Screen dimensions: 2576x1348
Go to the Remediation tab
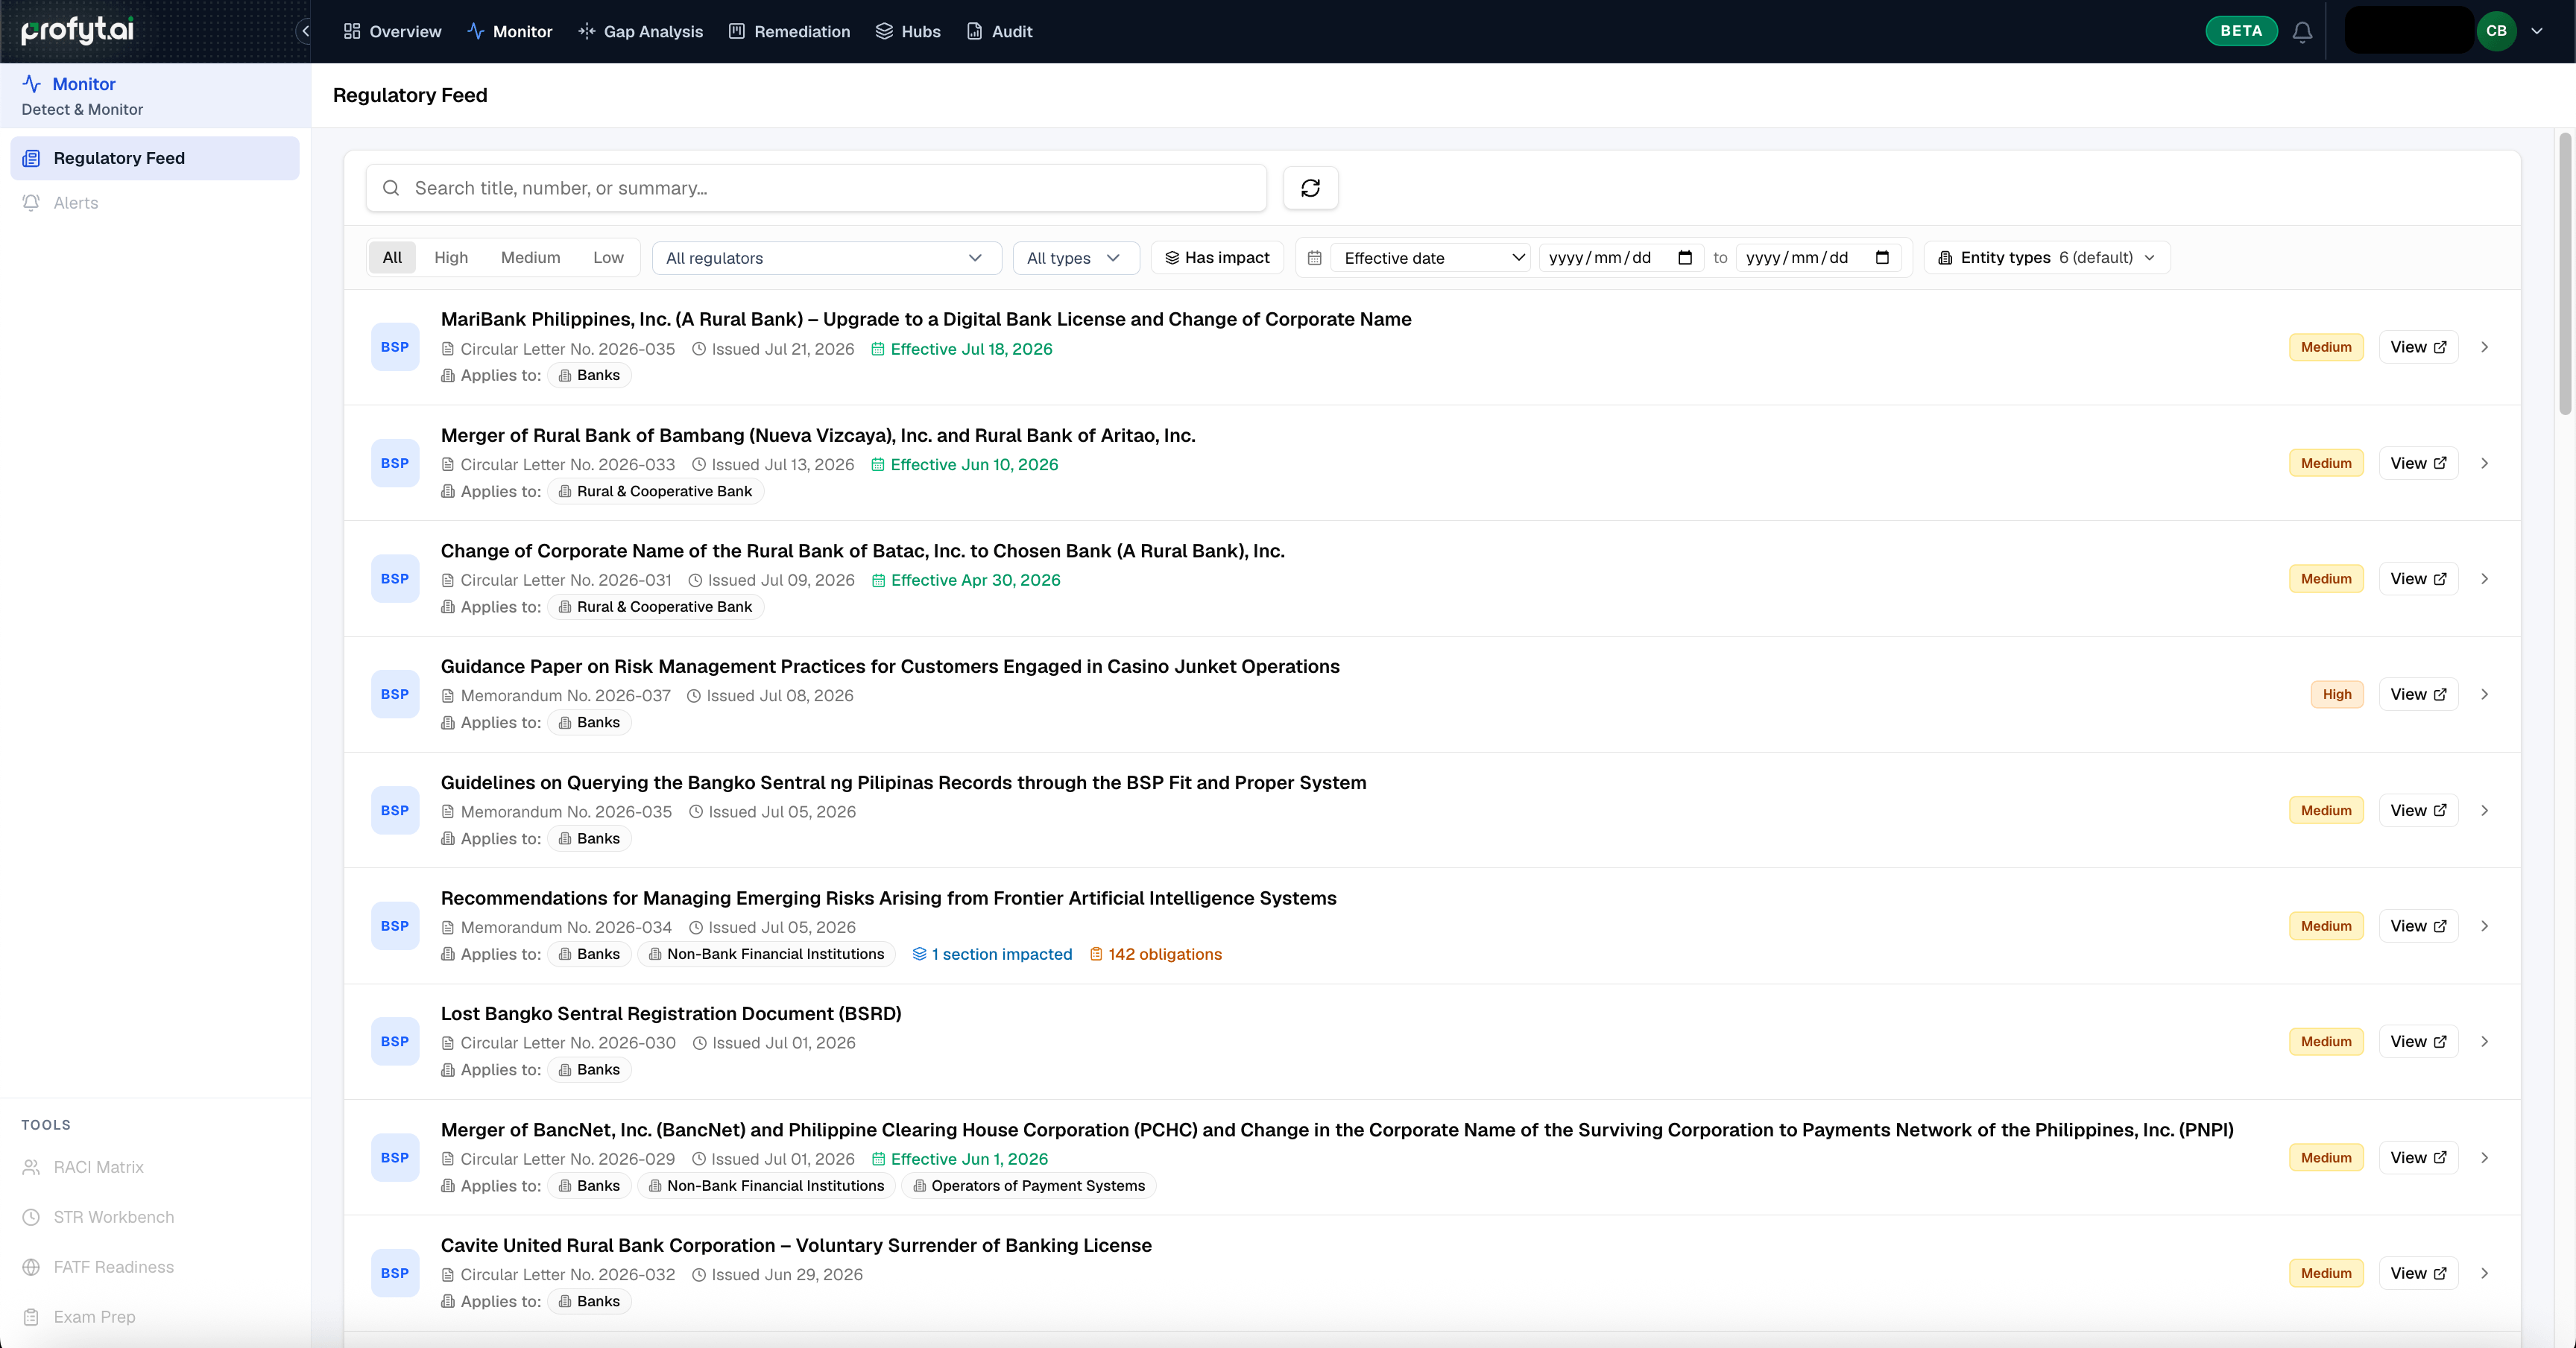click(790, 31)
